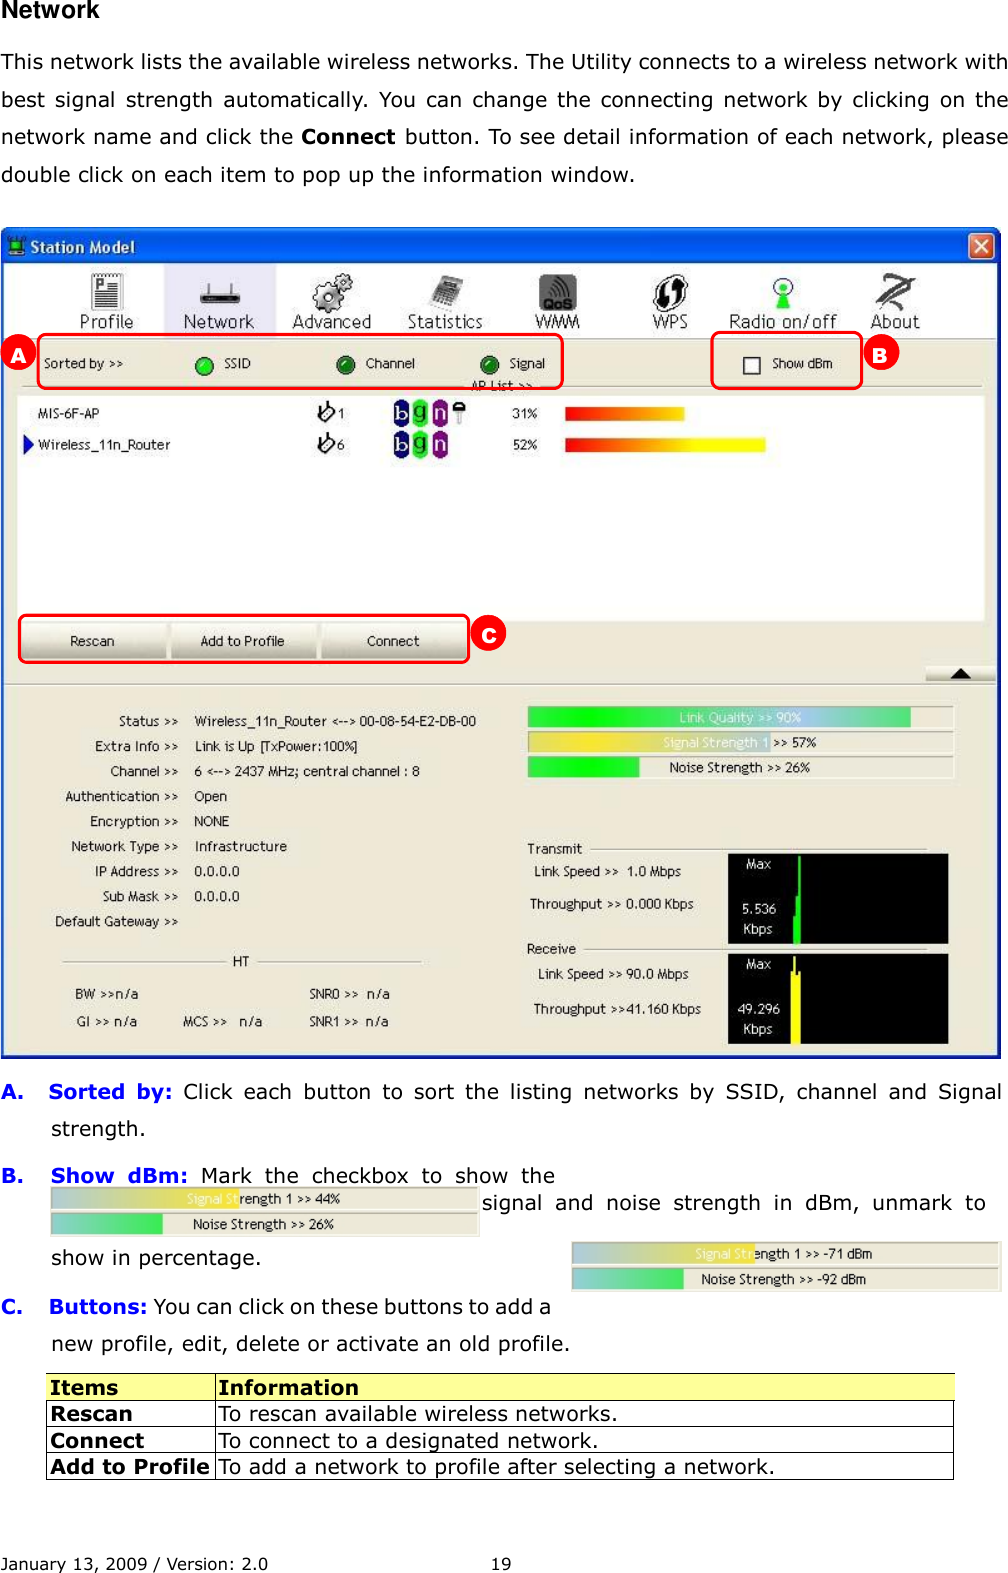Click Channel value 2437 MHz text
This screenshot has width=1008, height=1573.
pyautogui.click(x=307, y=771)
